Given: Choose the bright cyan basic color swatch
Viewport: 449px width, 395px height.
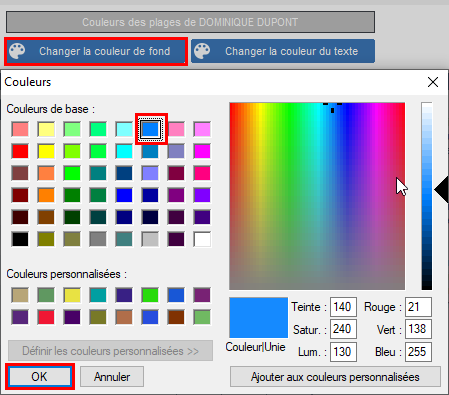Looking at the screenshot, I should 124,151.
